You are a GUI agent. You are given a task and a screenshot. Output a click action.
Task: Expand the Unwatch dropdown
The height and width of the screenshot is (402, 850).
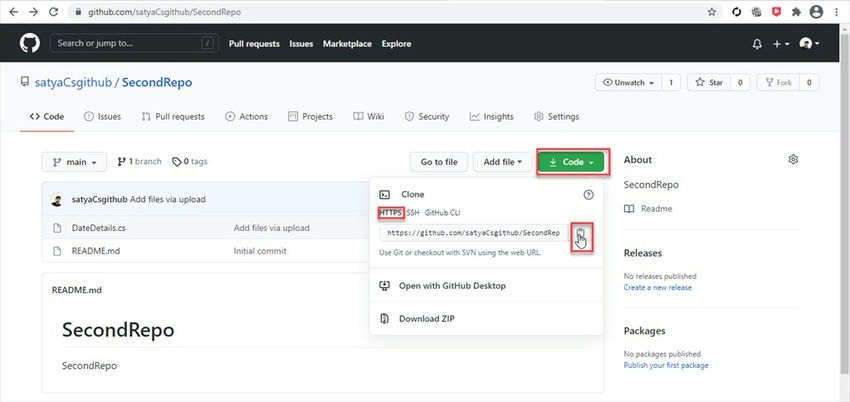point(628,82)
